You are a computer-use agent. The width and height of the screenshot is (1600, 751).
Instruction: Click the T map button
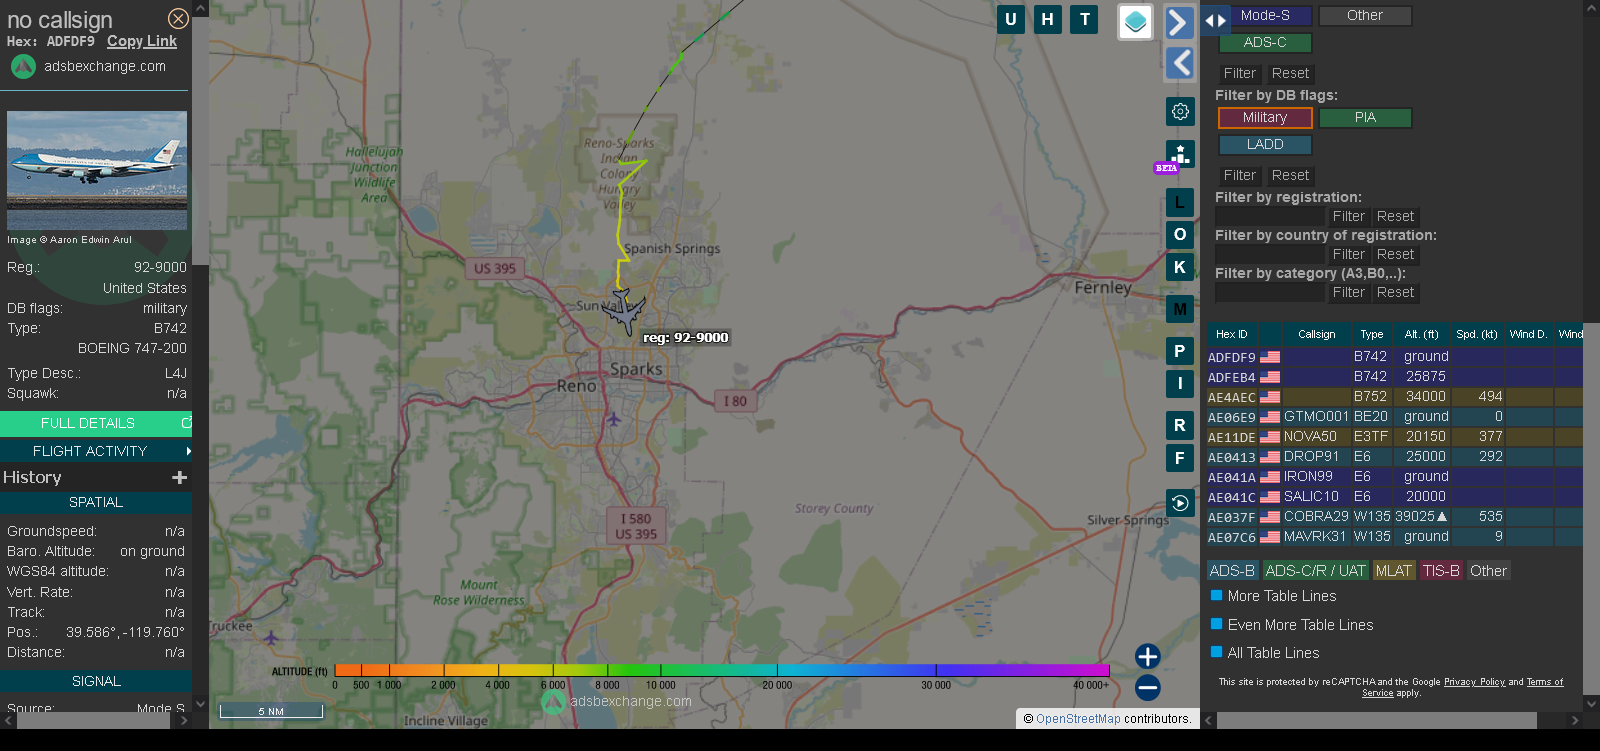[1085, 19]
